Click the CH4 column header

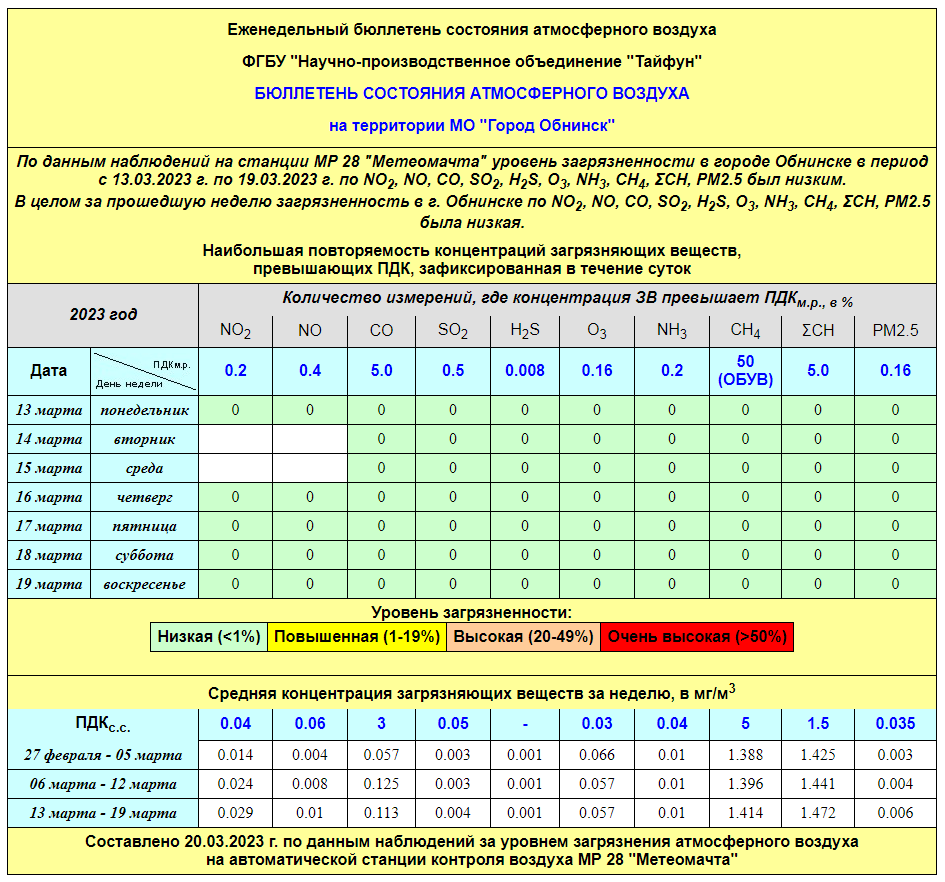click(x=745, y=331)
